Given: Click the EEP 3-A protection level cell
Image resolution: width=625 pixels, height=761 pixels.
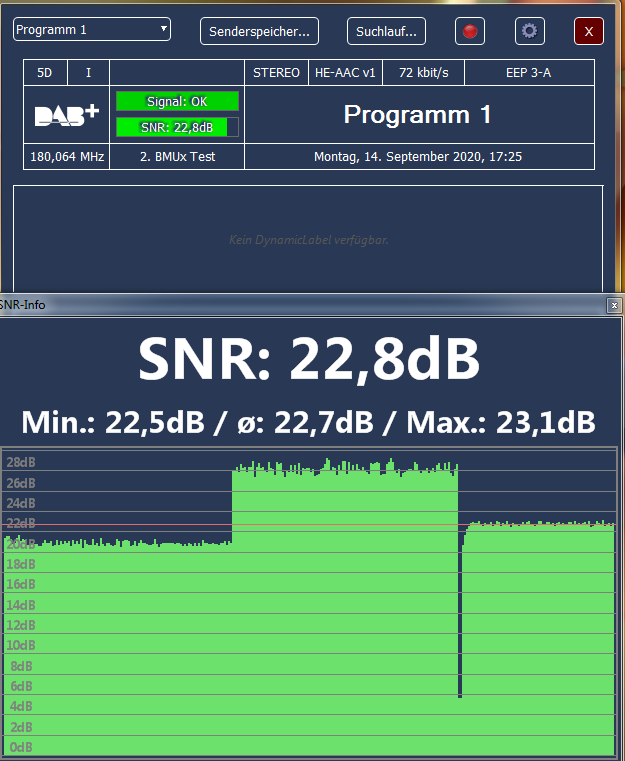Looking at the screenshot, I should click(x=529, y=73).
